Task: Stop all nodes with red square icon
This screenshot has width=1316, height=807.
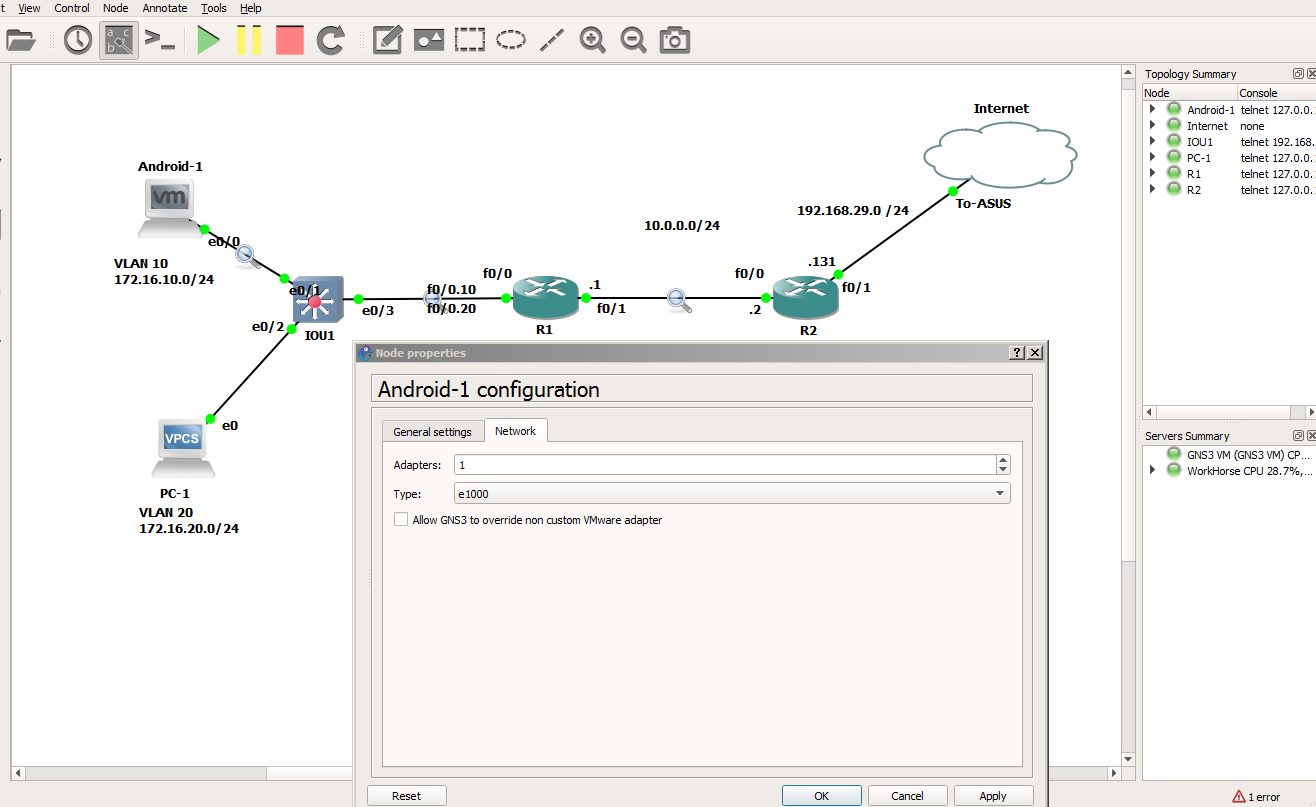Action: (290, 40)
